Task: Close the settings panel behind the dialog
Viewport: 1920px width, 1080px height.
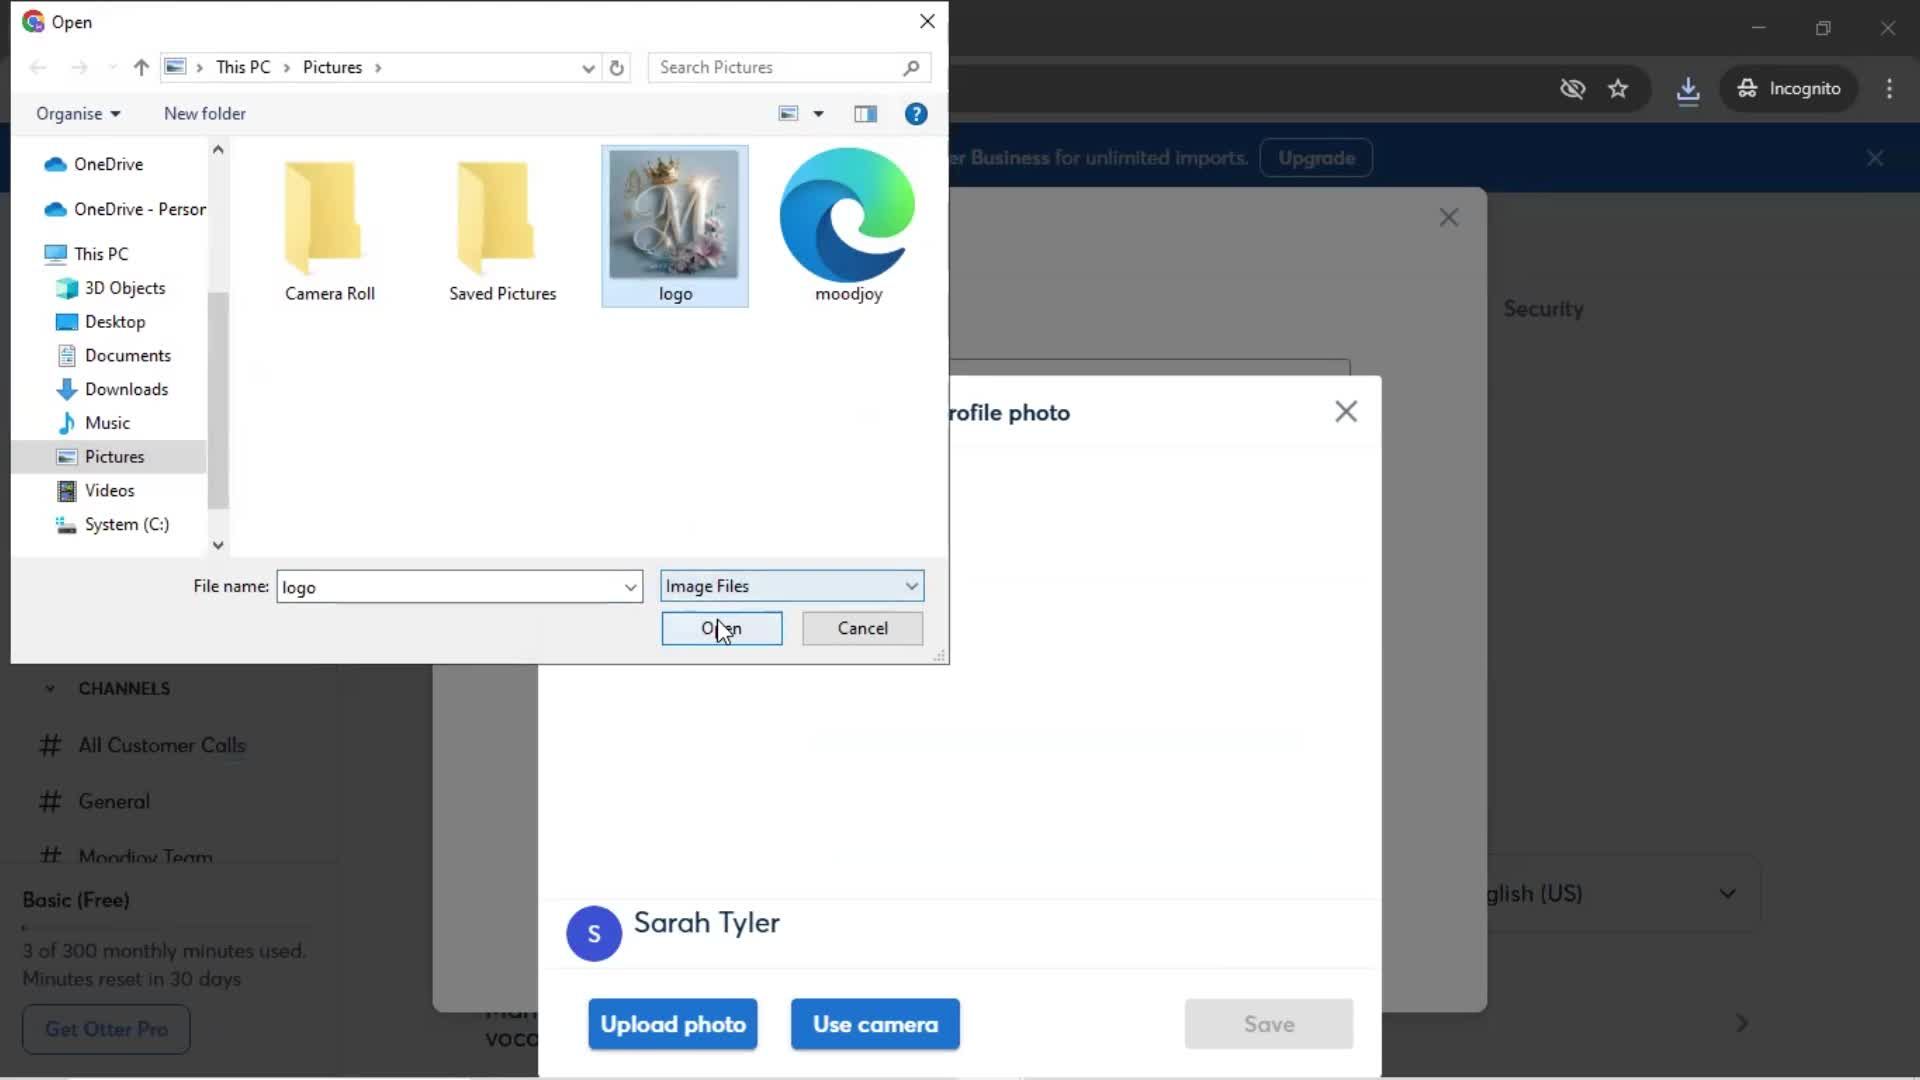Action: point(1449,218)
